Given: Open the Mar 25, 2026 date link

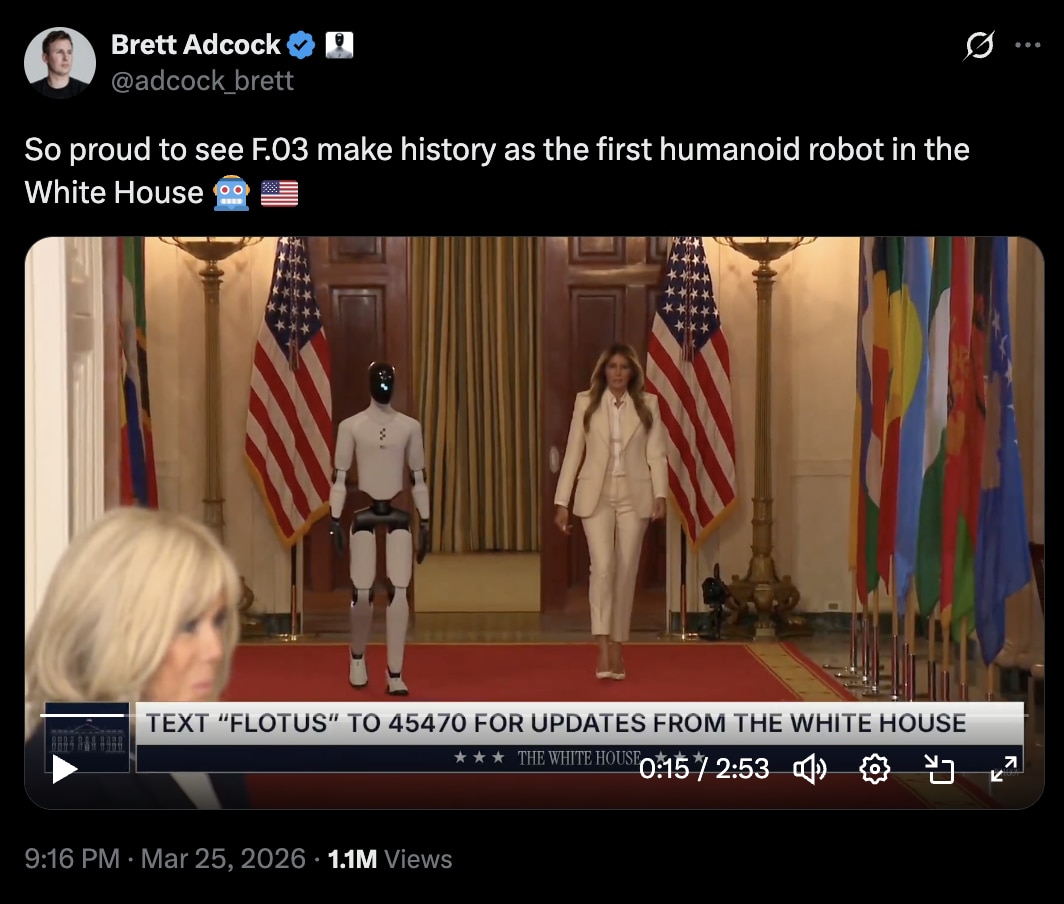Looking at the screenshot, I should tap(223, 859).
